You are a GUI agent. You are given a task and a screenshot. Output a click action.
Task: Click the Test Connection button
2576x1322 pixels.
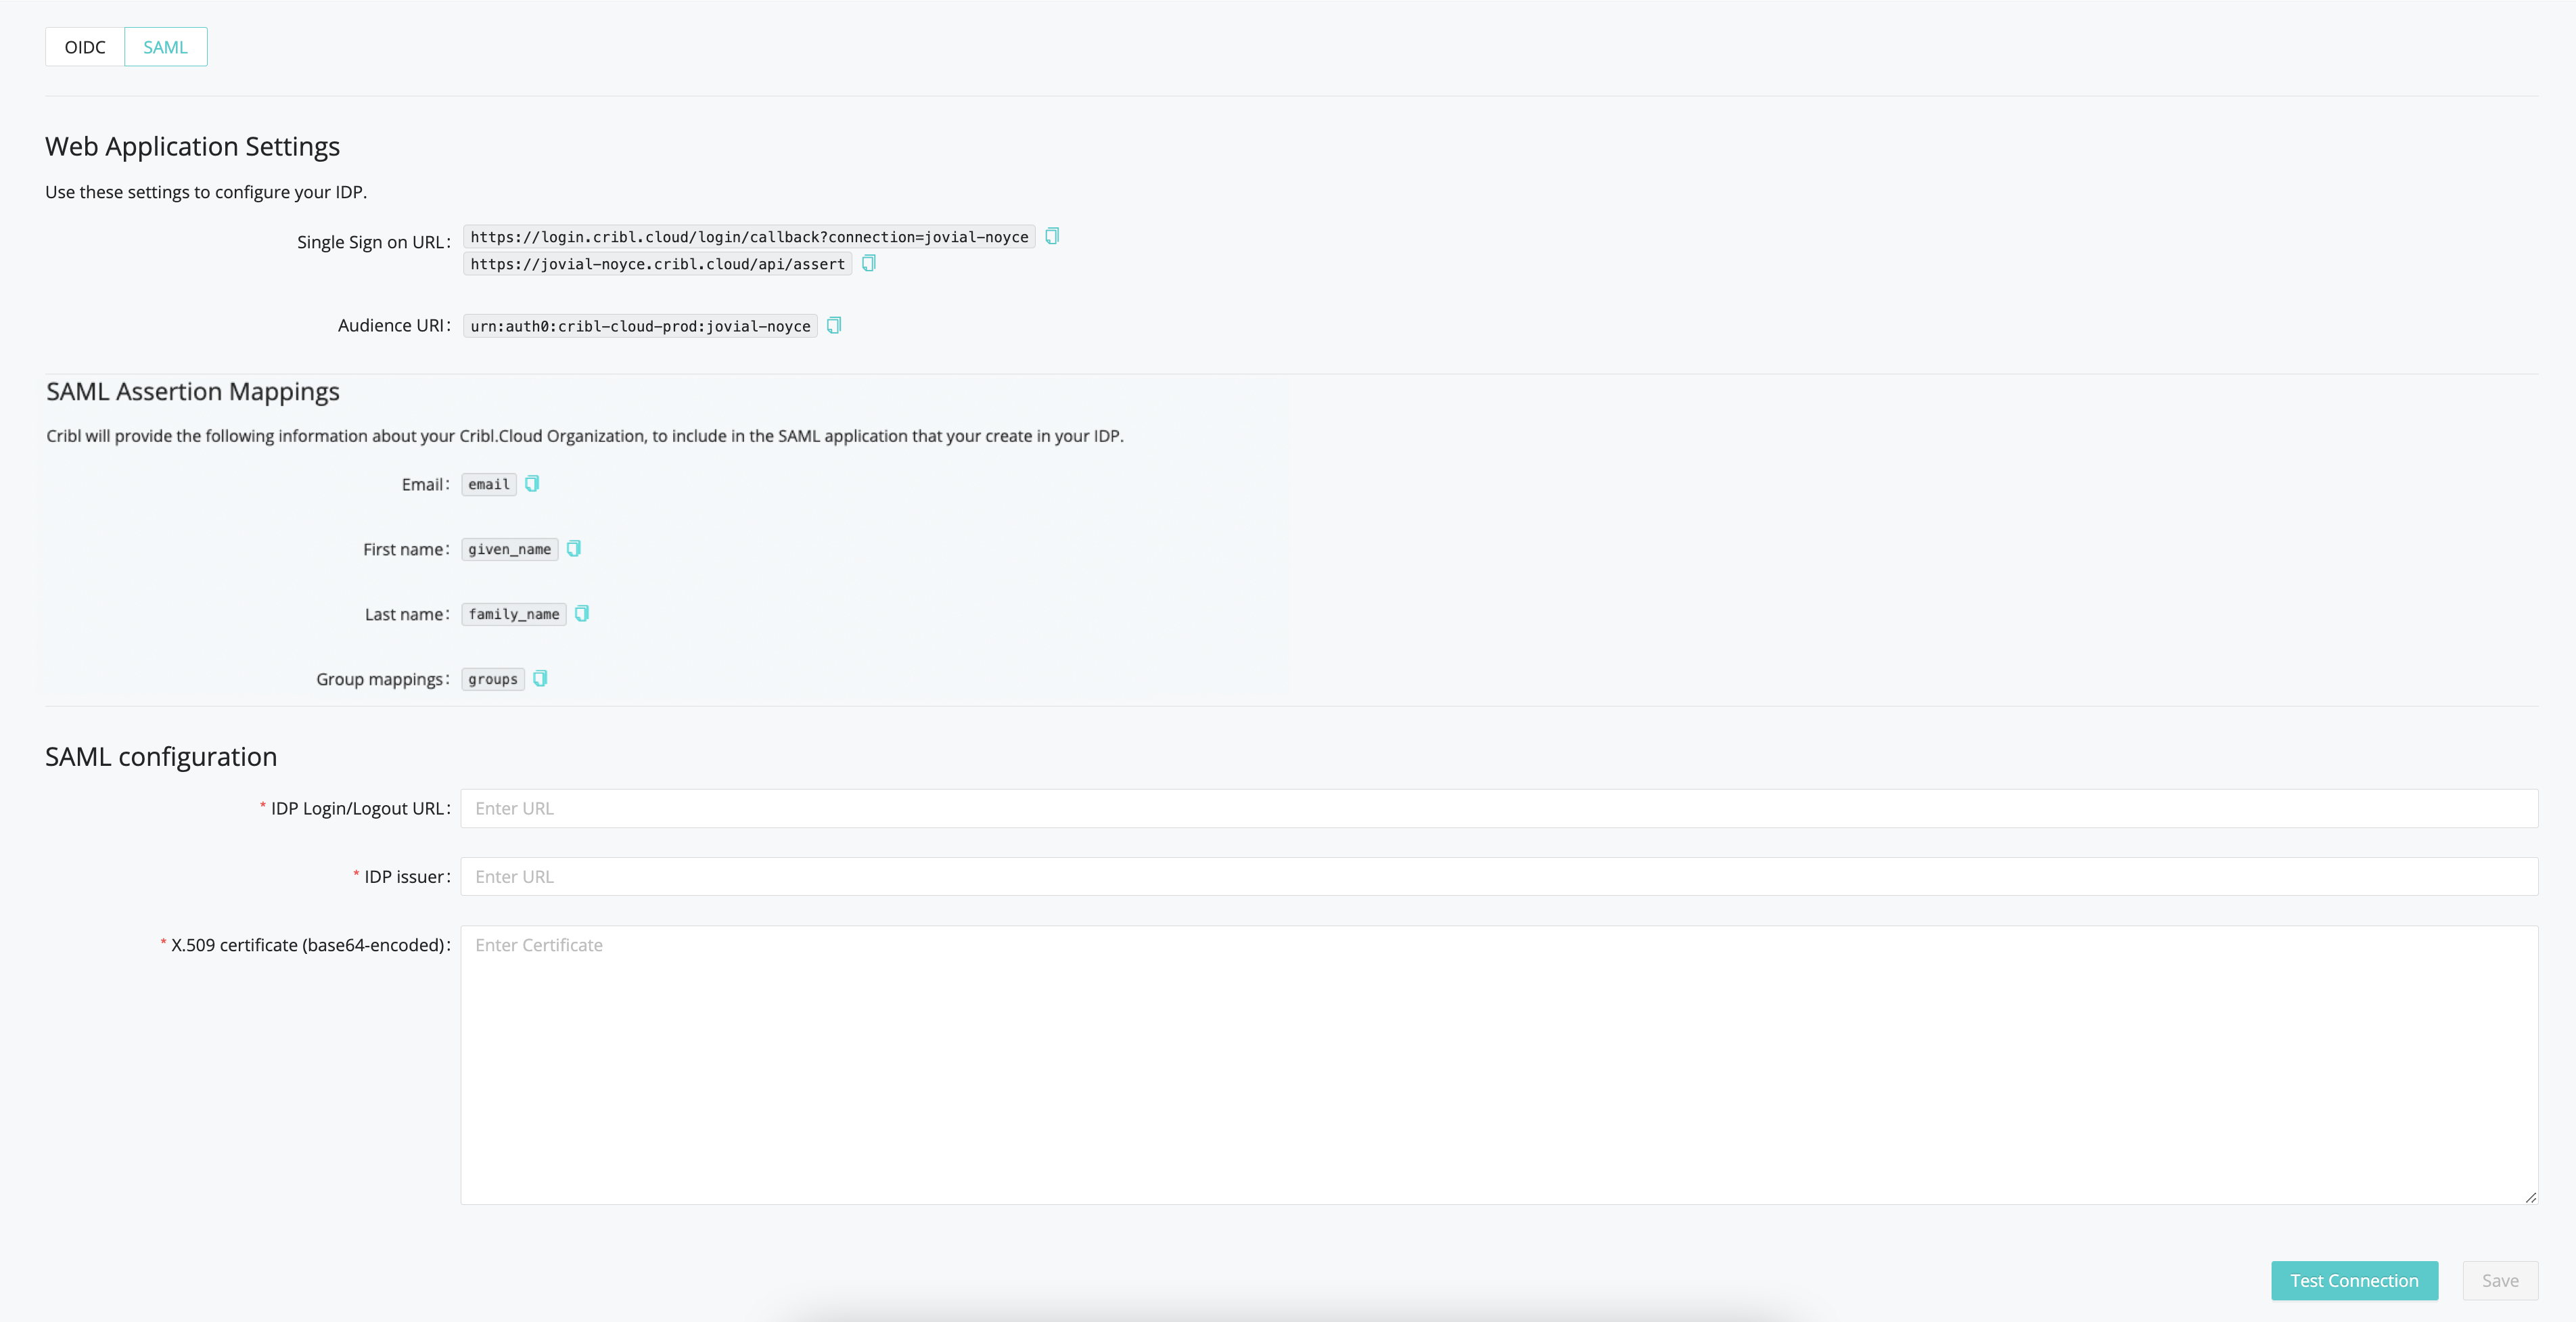click(x=2354, y=1280)
